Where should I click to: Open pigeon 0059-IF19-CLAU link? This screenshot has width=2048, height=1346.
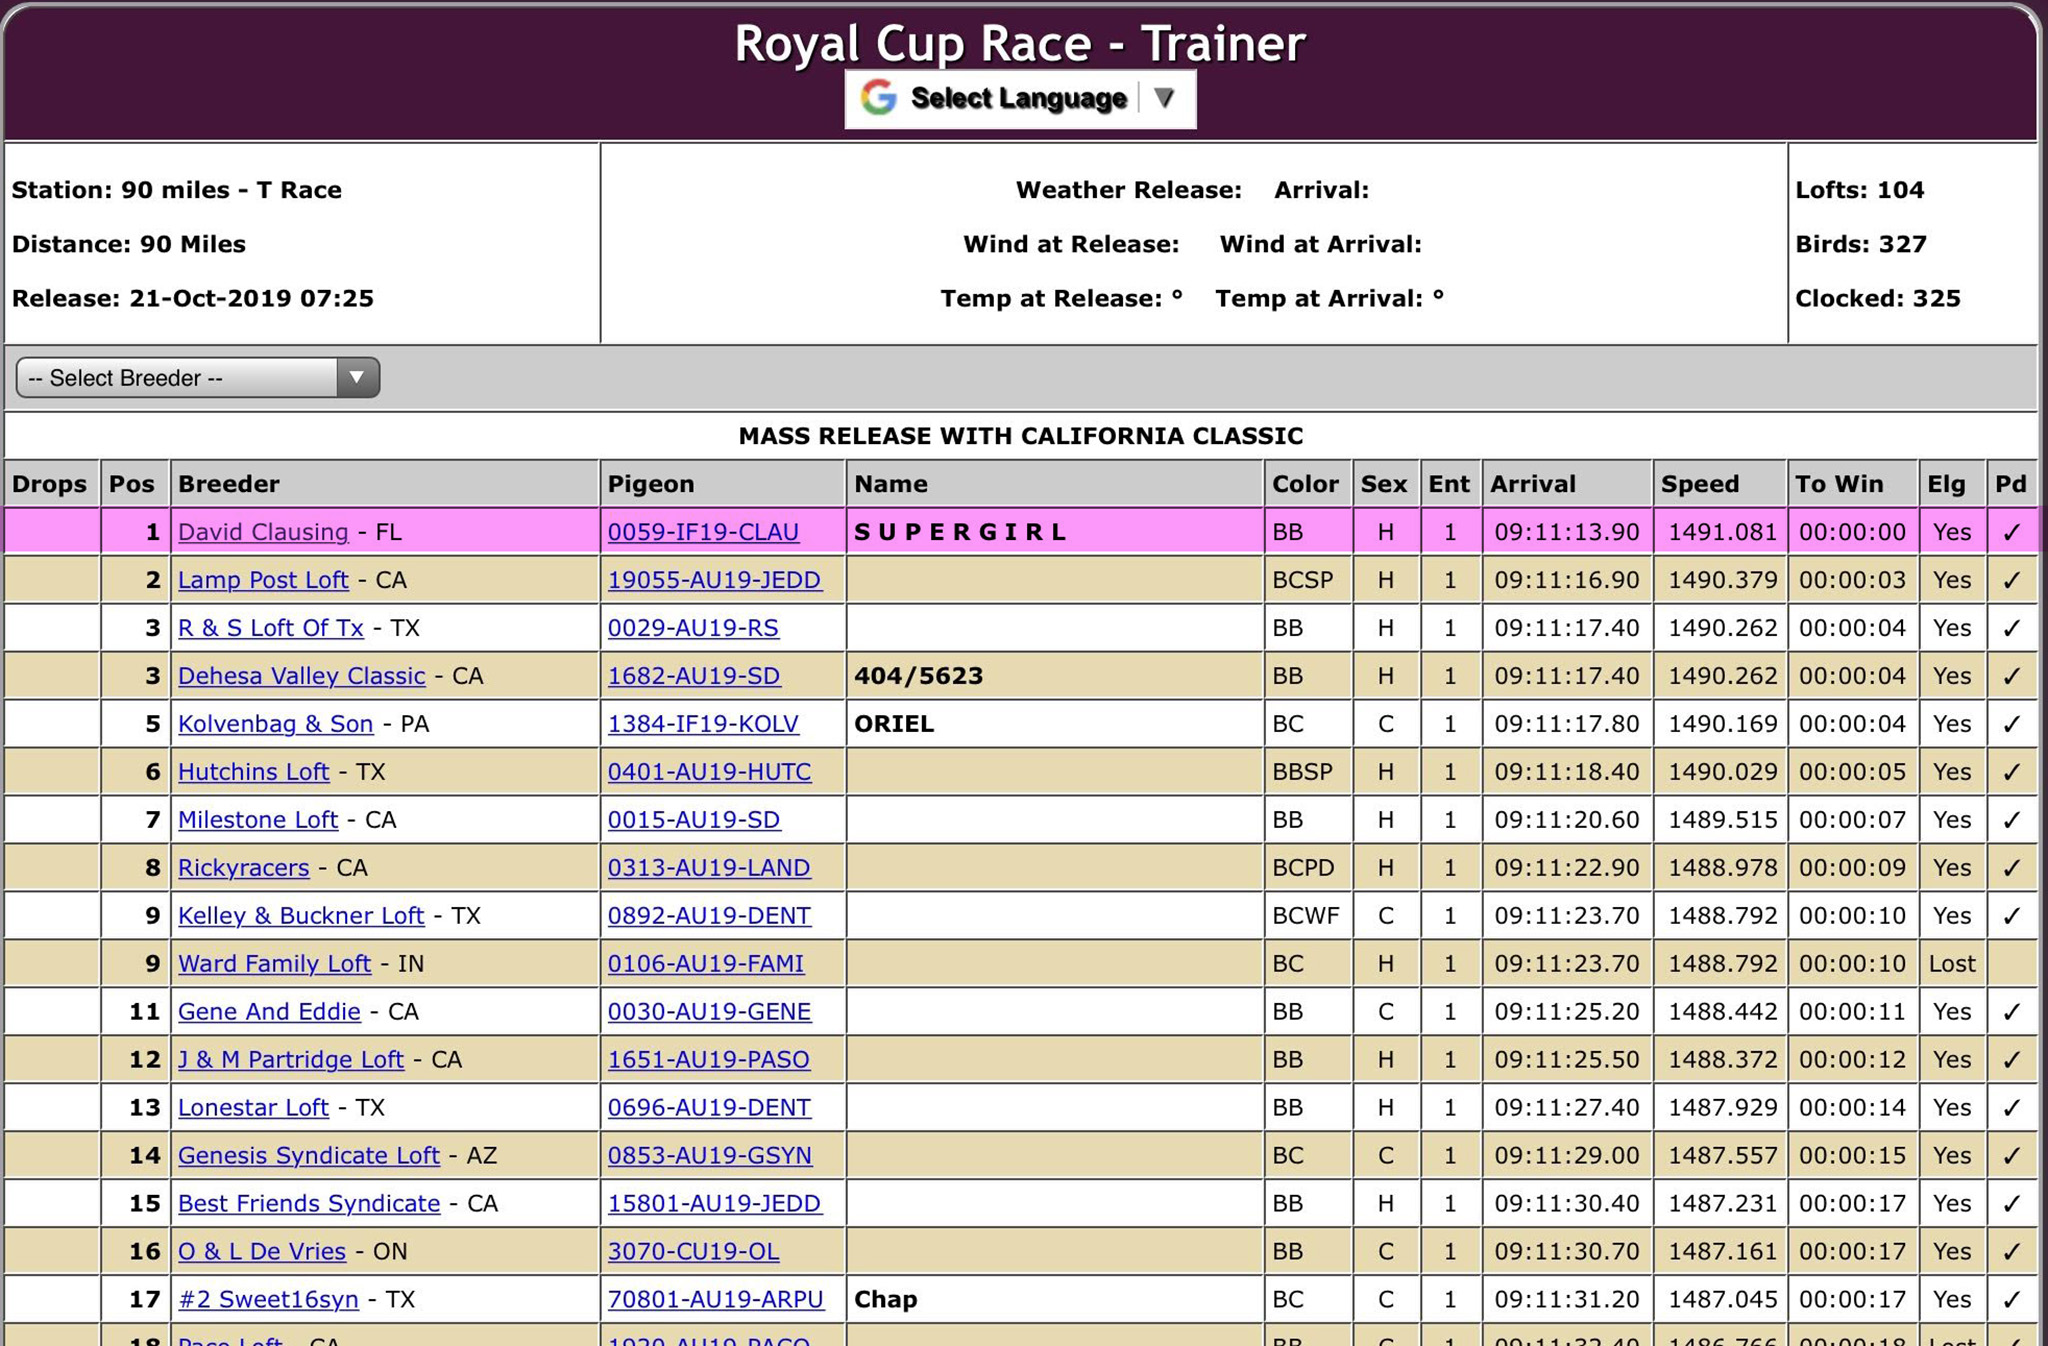pyautogui.click(x=703, y=532)
